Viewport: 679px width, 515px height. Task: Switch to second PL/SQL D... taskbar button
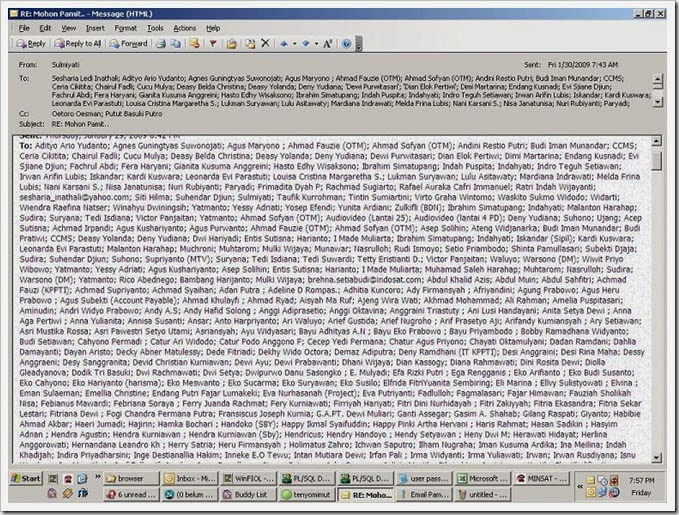coord(366,478)
